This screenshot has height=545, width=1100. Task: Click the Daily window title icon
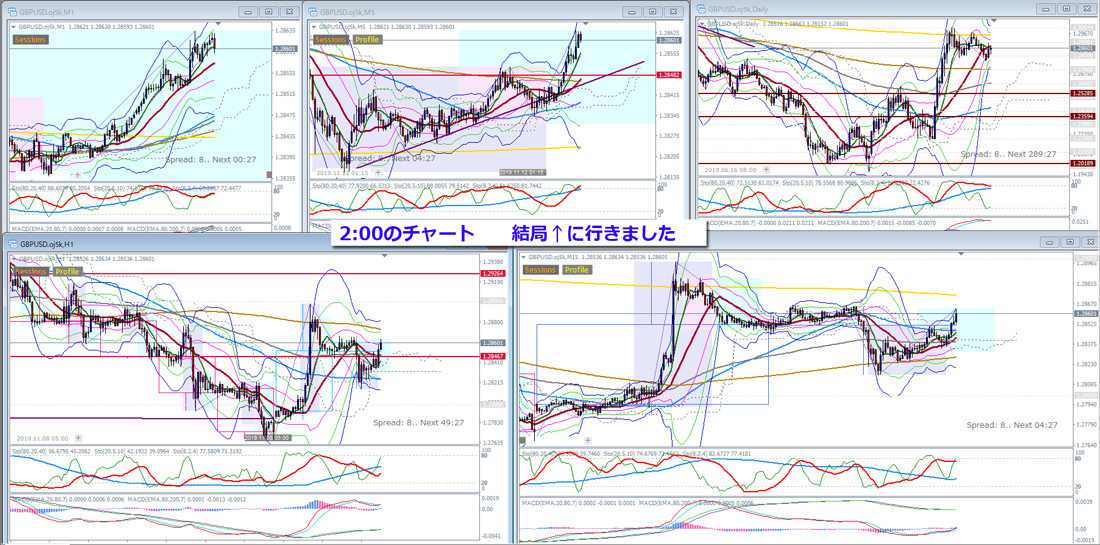tap(701, 9)
